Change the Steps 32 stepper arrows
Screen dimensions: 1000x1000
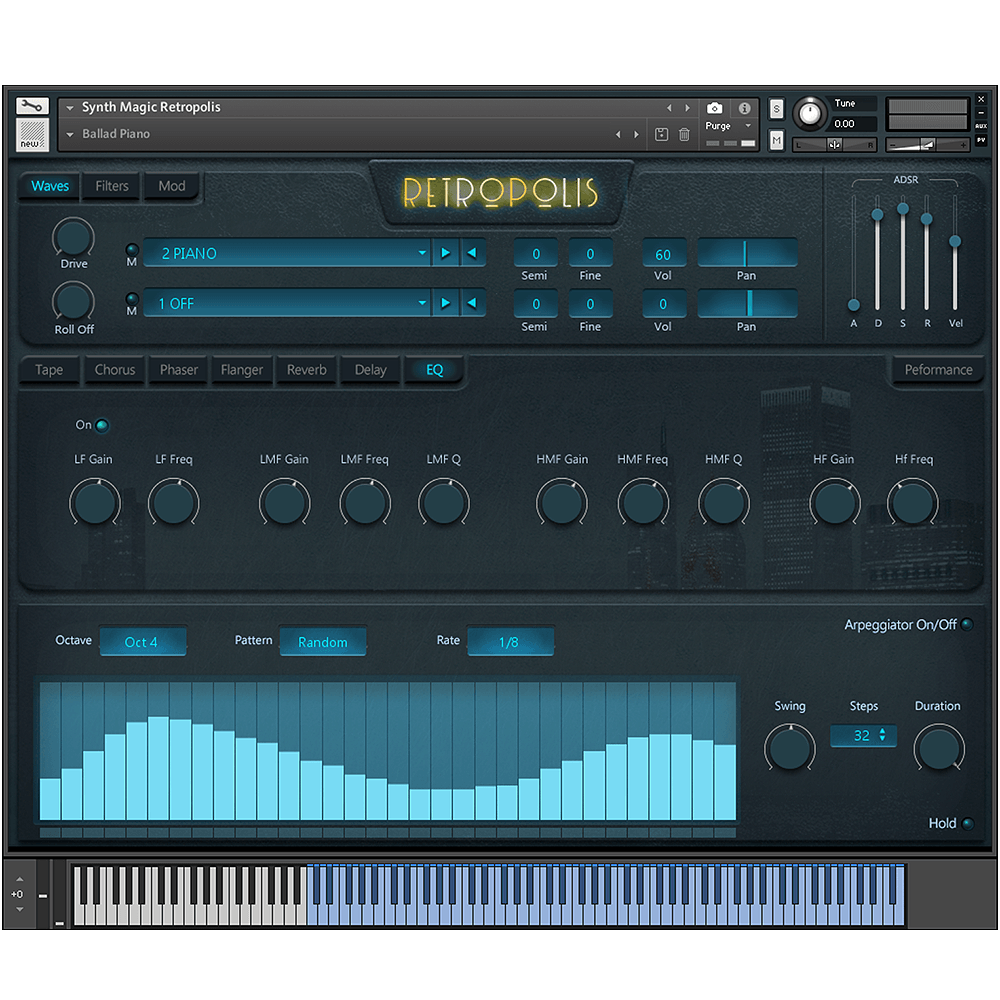point(882,735)
